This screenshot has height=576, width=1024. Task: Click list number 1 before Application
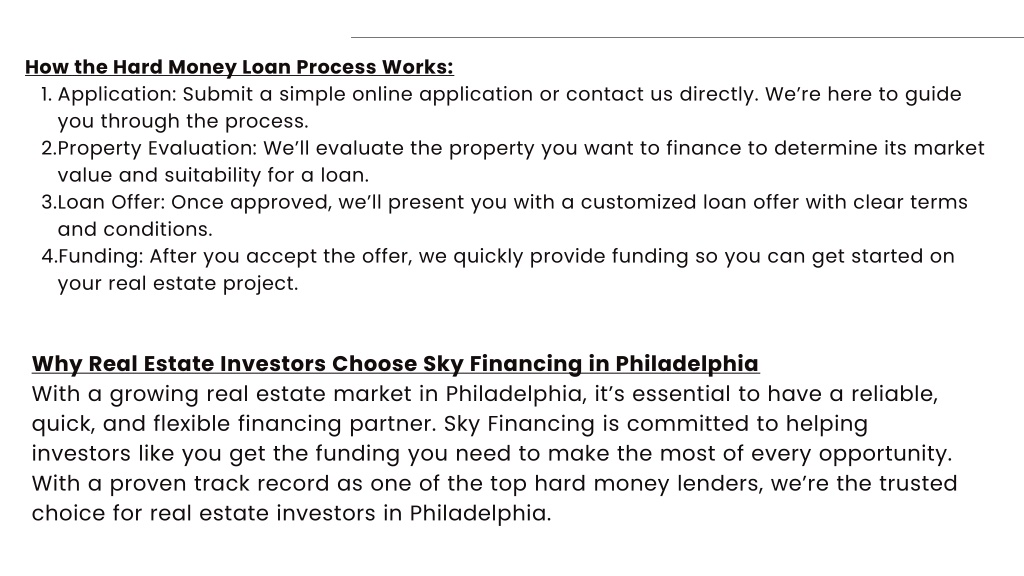[46, 95]
